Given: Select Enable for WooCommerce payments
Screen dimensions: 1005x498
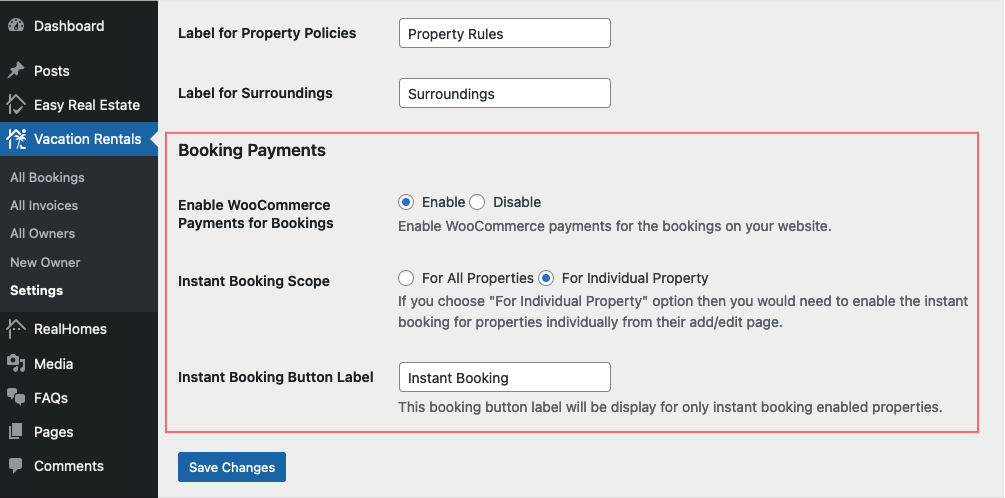Looking at the screenshot, I should [x=406, y=203].
